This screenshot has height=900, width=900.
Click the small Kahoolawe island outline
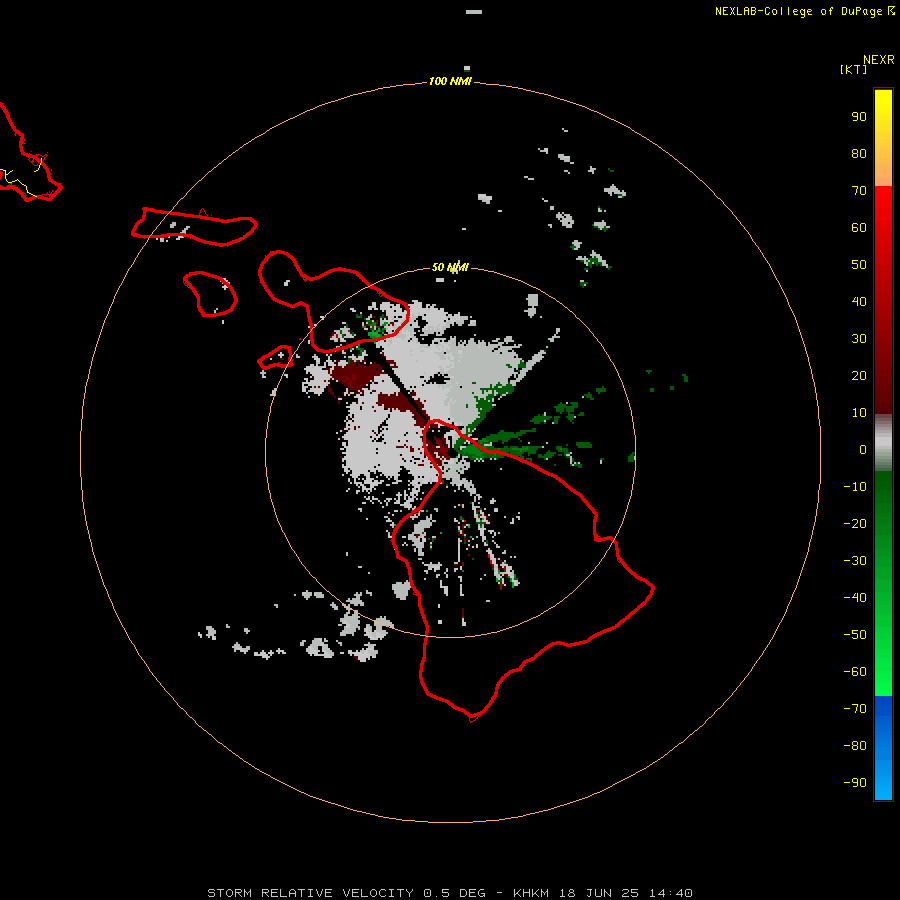275,357
